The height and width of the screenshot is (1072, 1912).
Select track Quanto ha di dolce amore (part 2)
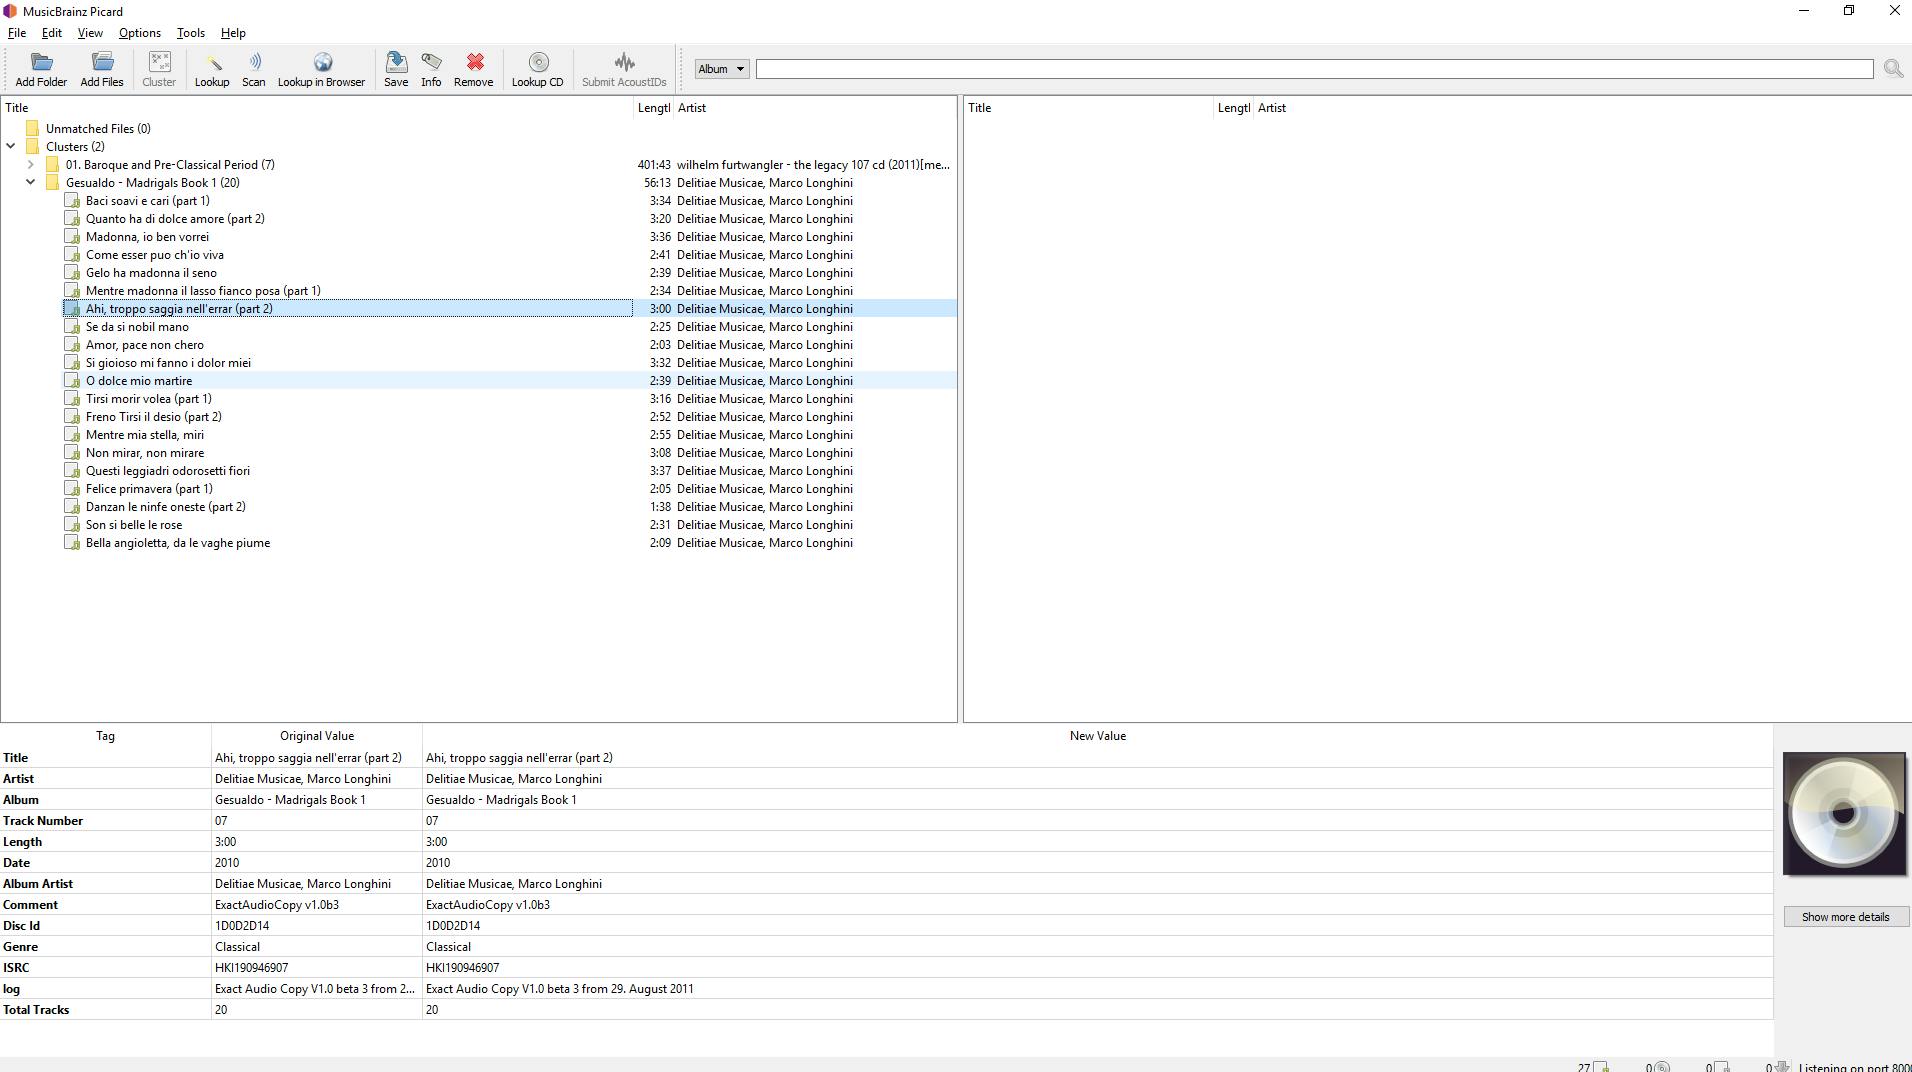coord(175,218)
